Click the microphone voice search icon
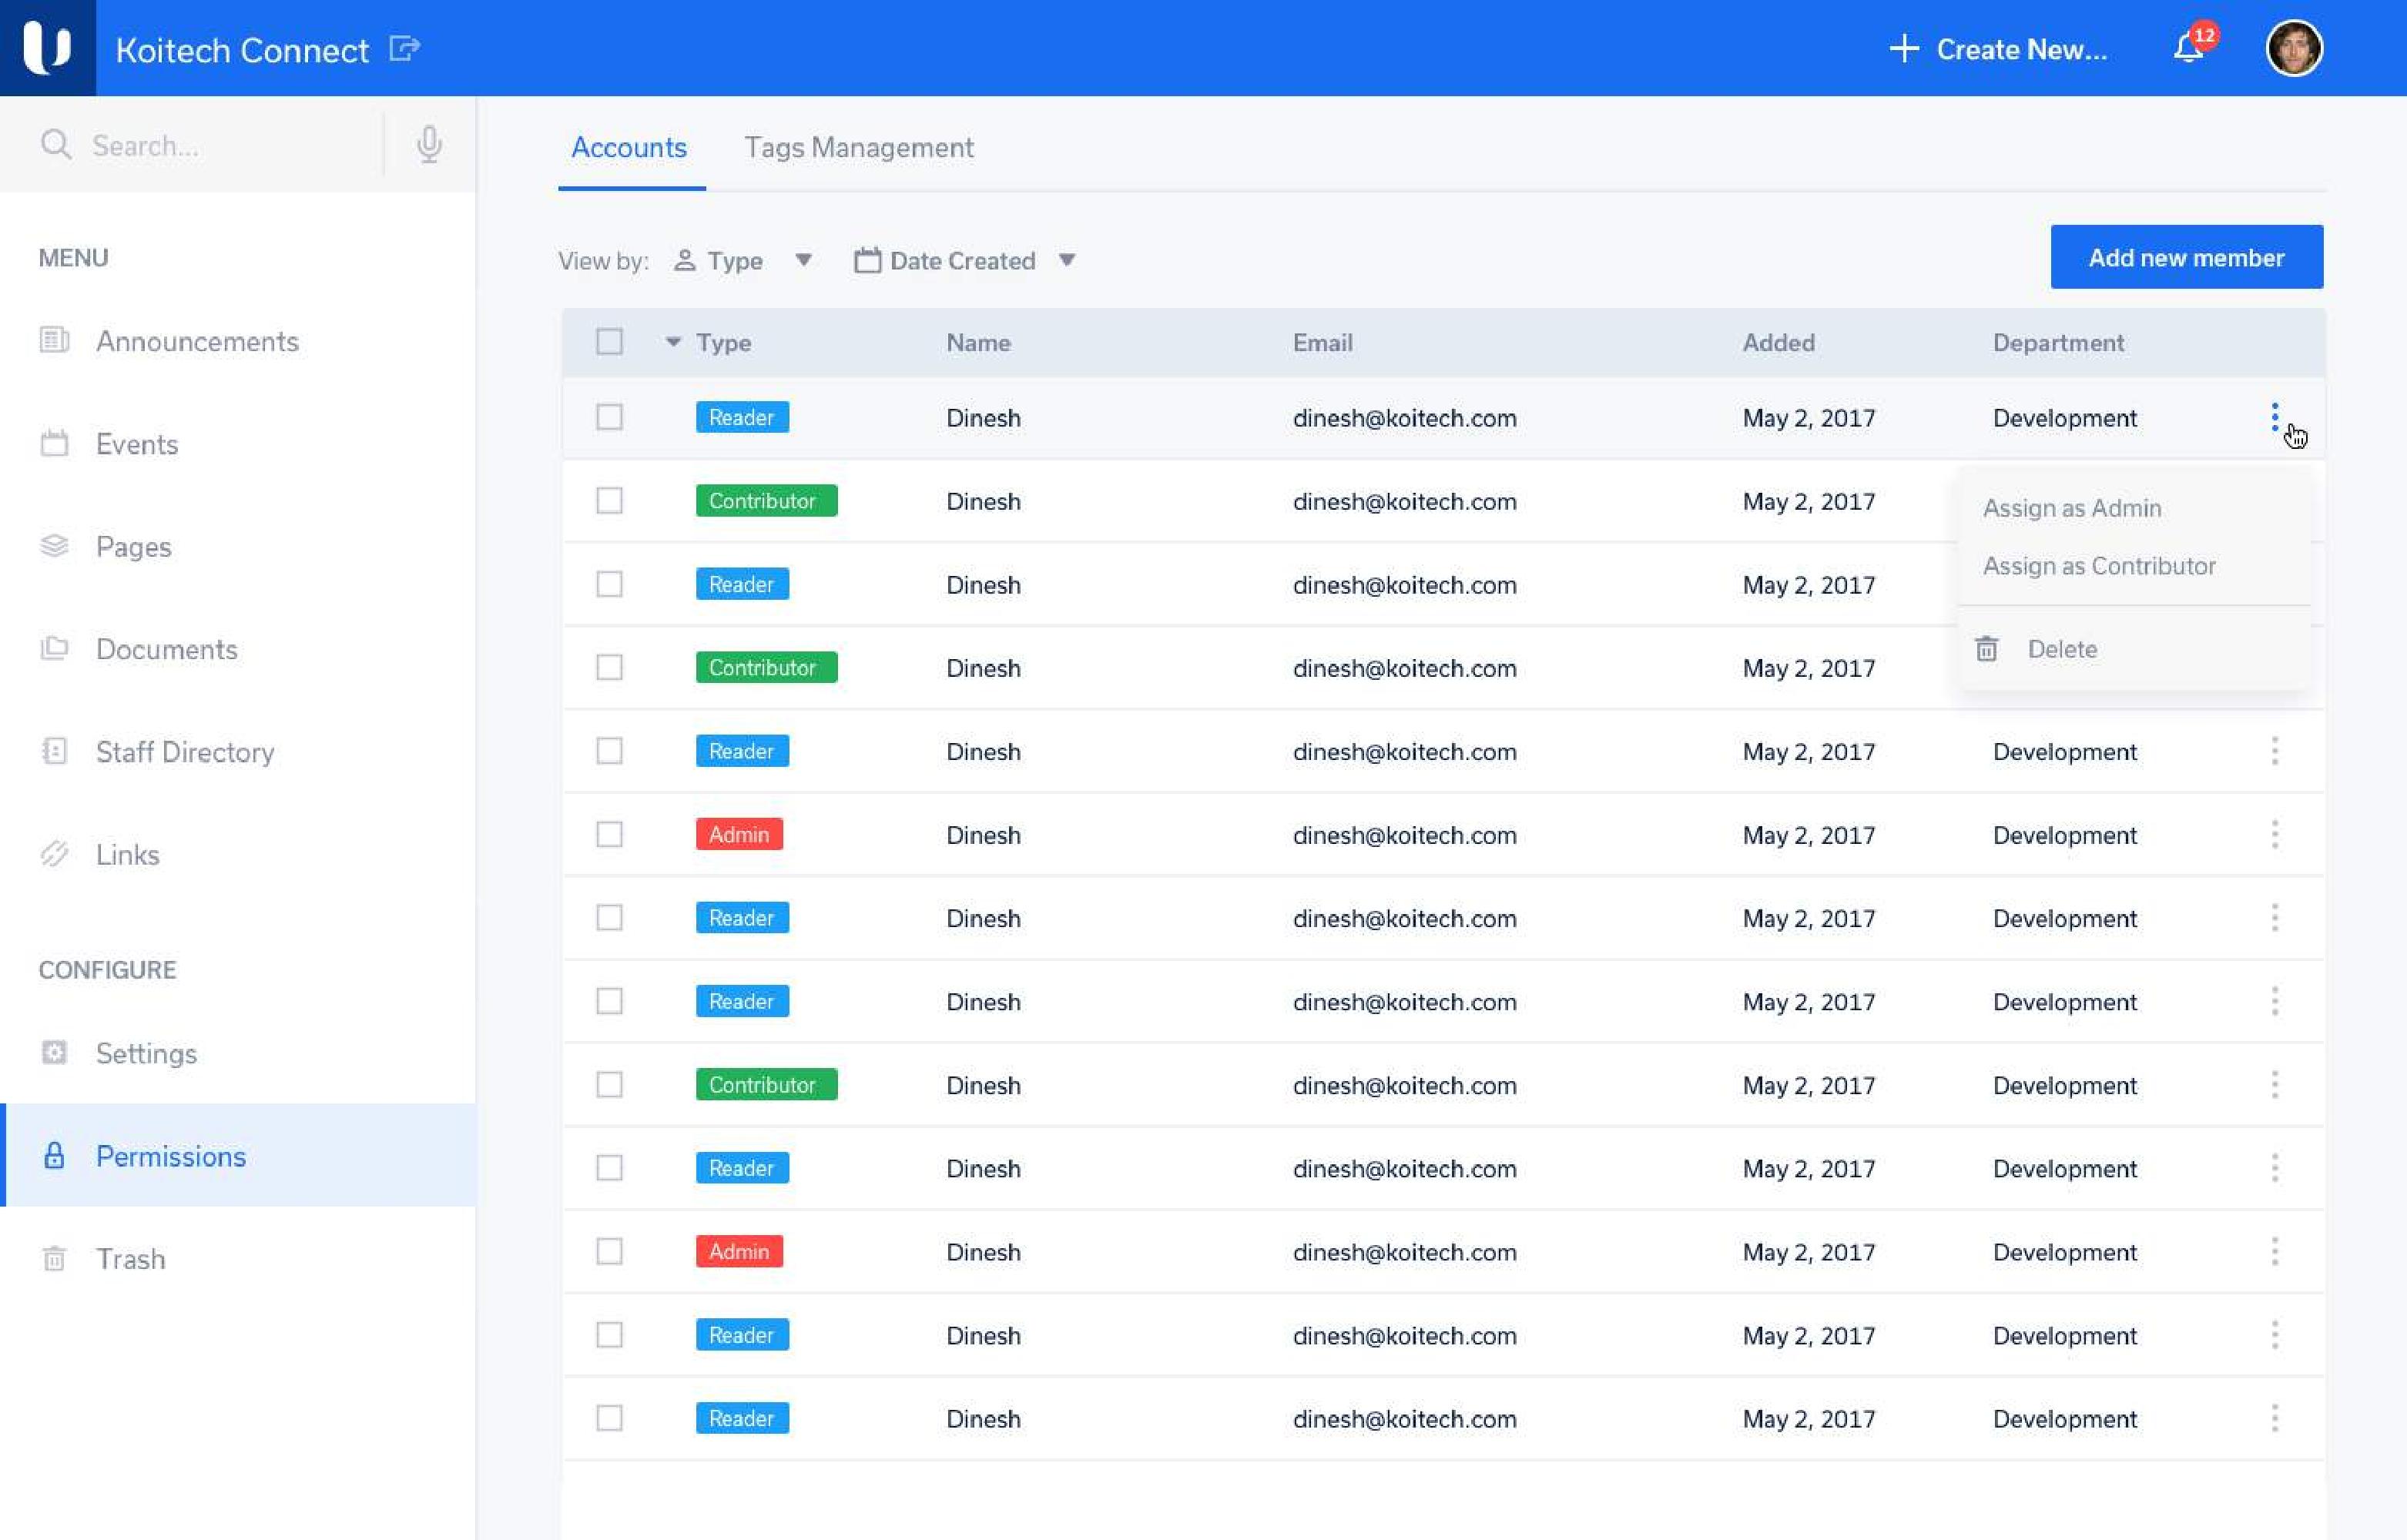The image size is (2407, 1540). (429, 145)
